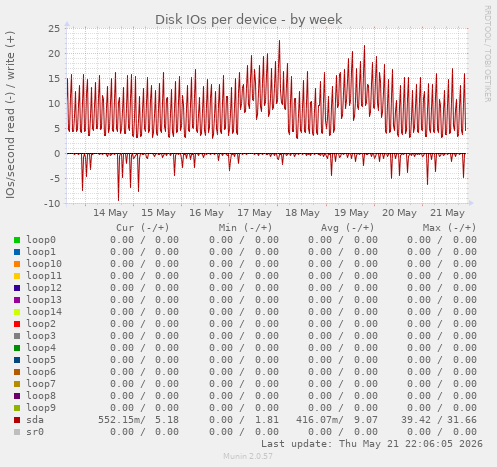This screenshot has width=497, height=467.
Task: Click the sda min write value 1.81
Action: (x=267, y=420)
